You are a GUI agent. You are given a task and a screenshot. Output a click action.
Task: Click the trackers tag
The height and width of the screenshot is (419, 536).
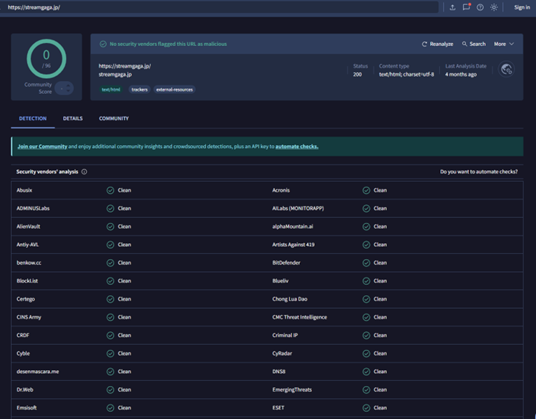tap(139, 90)
